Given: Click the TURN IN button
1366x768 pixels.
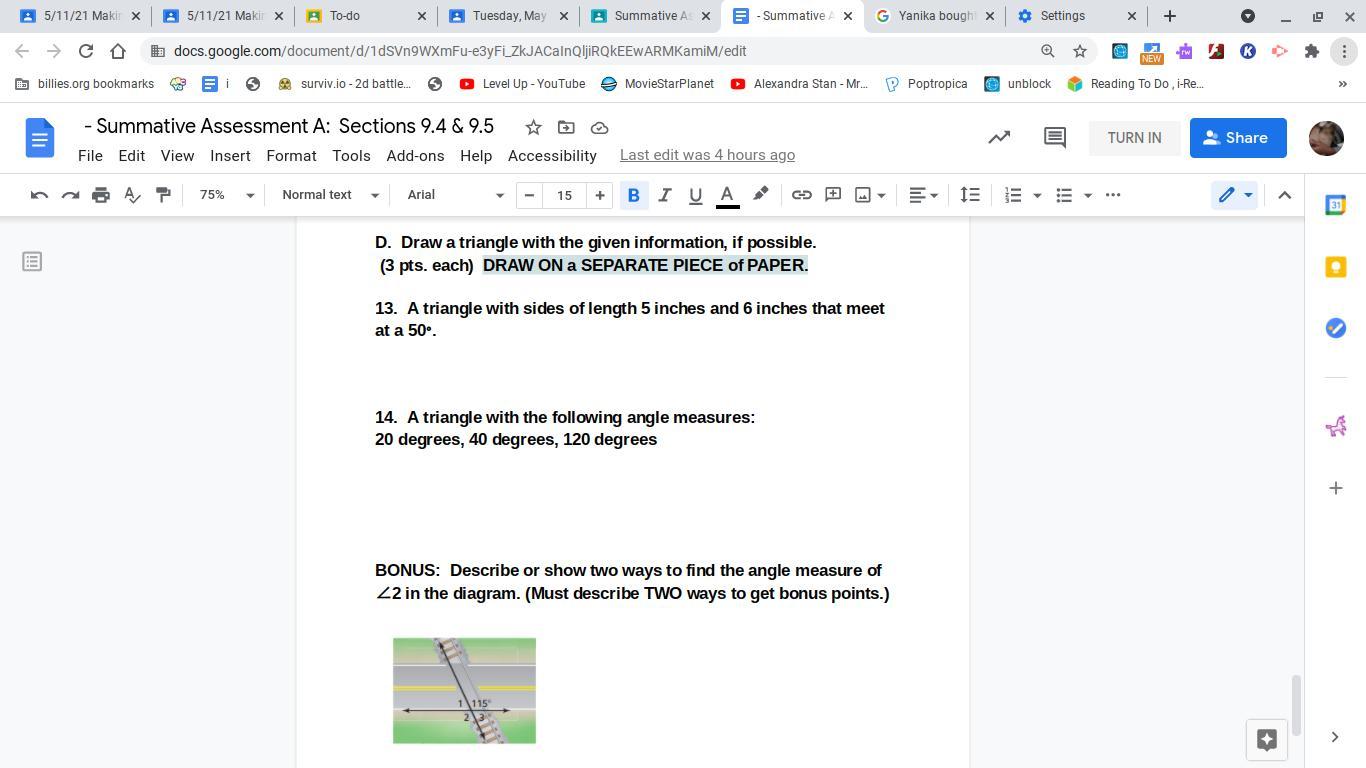Looking at the screenshot, I should click(x=1134, y=138).
